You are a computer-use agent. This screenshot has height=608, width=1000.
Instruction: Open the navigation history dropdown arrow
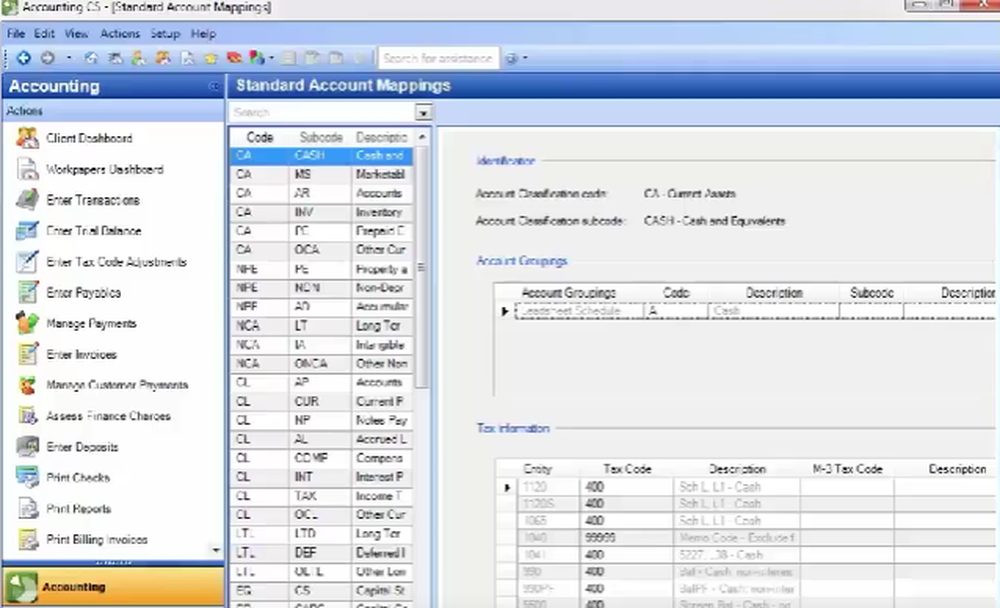click(x=68, y=58)
